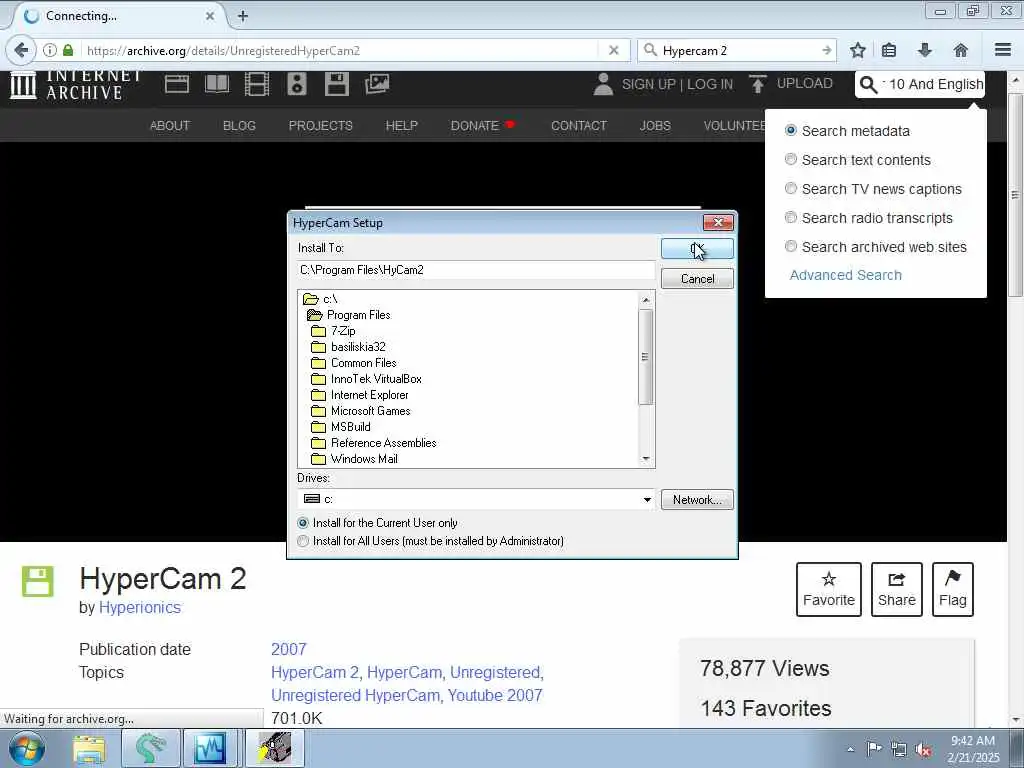Select Search text contents option
The height and width of the screenshot is (768, 1024).
tap(790, 159)
